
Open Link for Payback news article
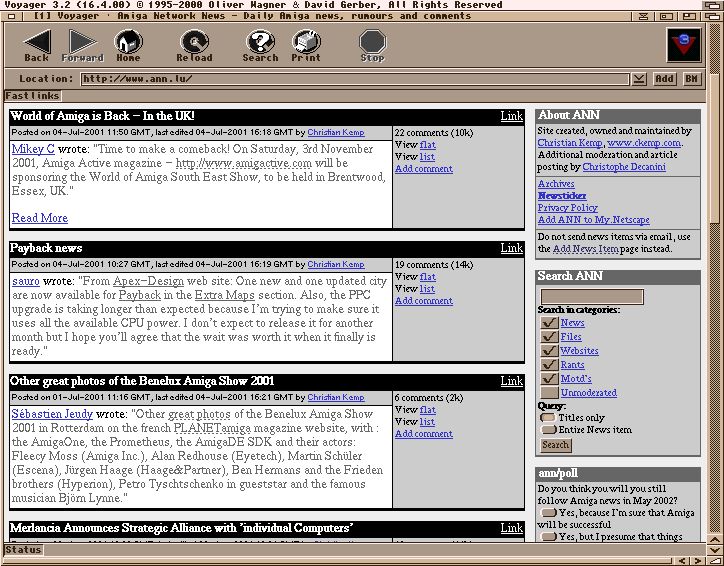pos(512,248)
